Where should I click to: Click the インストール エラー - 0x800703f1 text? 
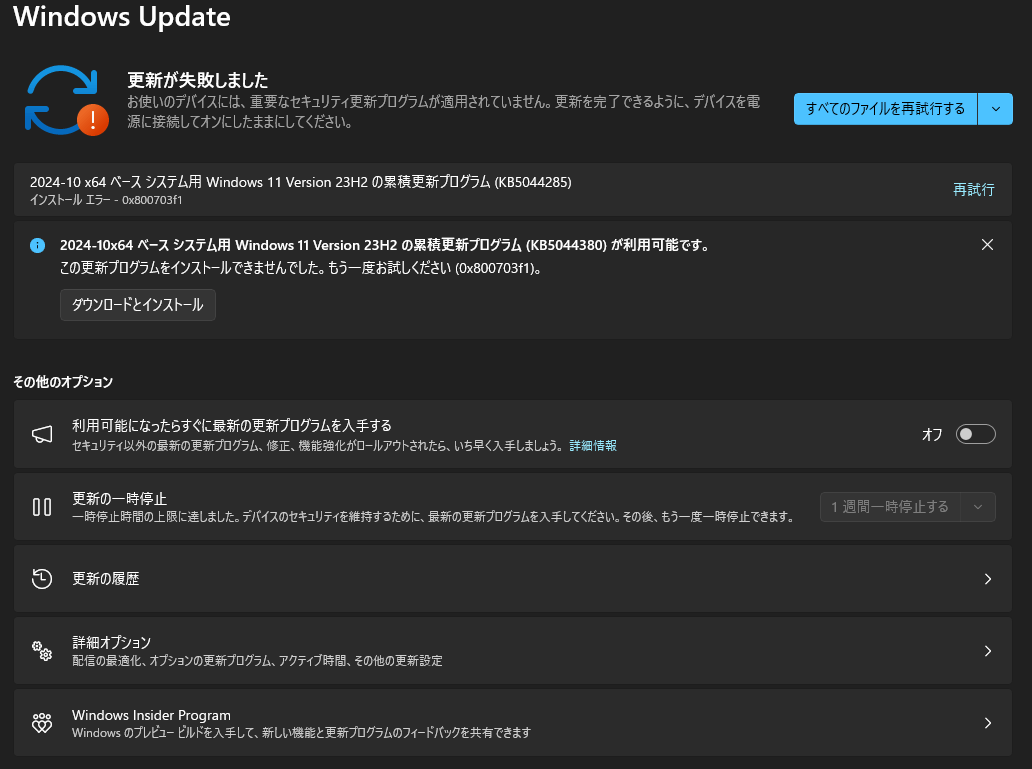[106, 200]
